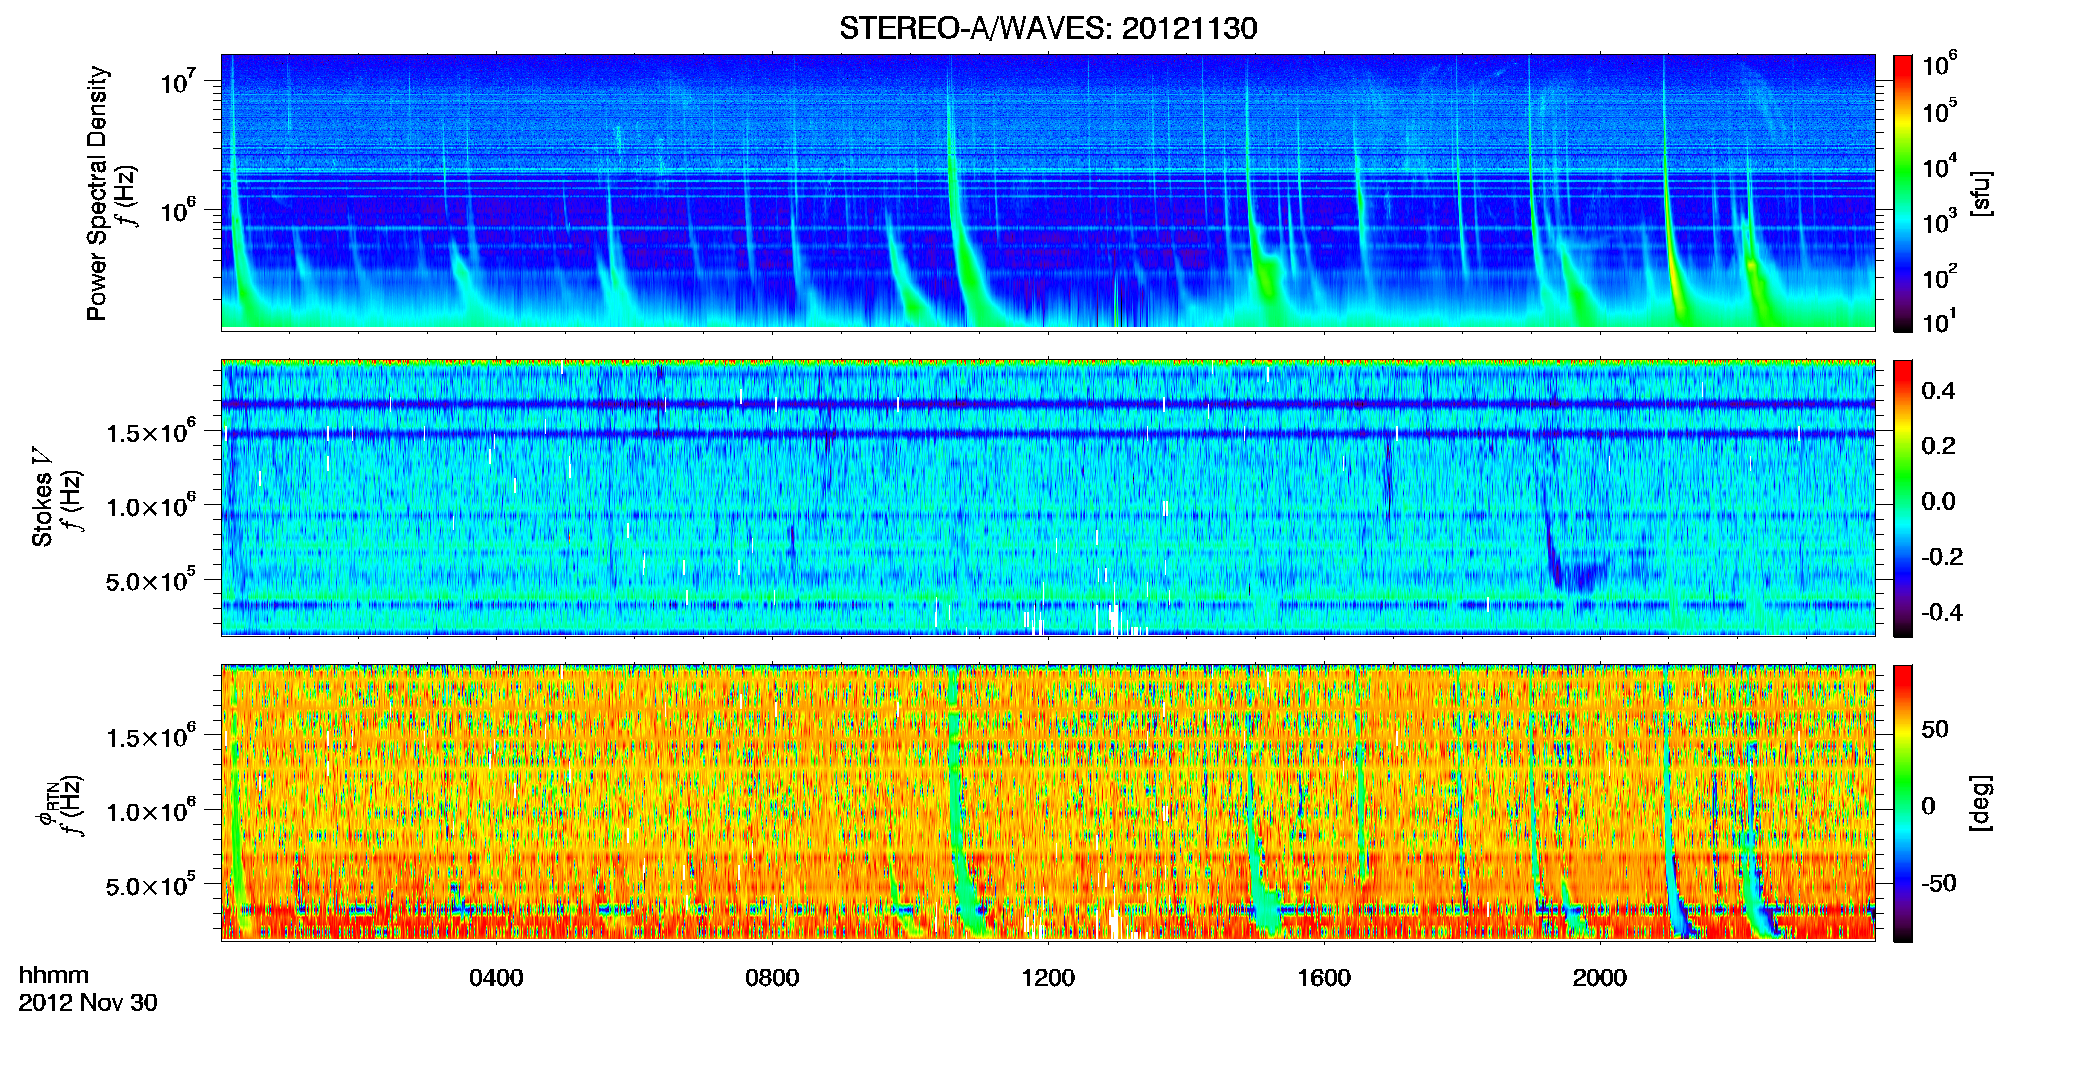Click the 10^3 value on sfu color bar
2096x1080 pixels.
click(1939, 221)
